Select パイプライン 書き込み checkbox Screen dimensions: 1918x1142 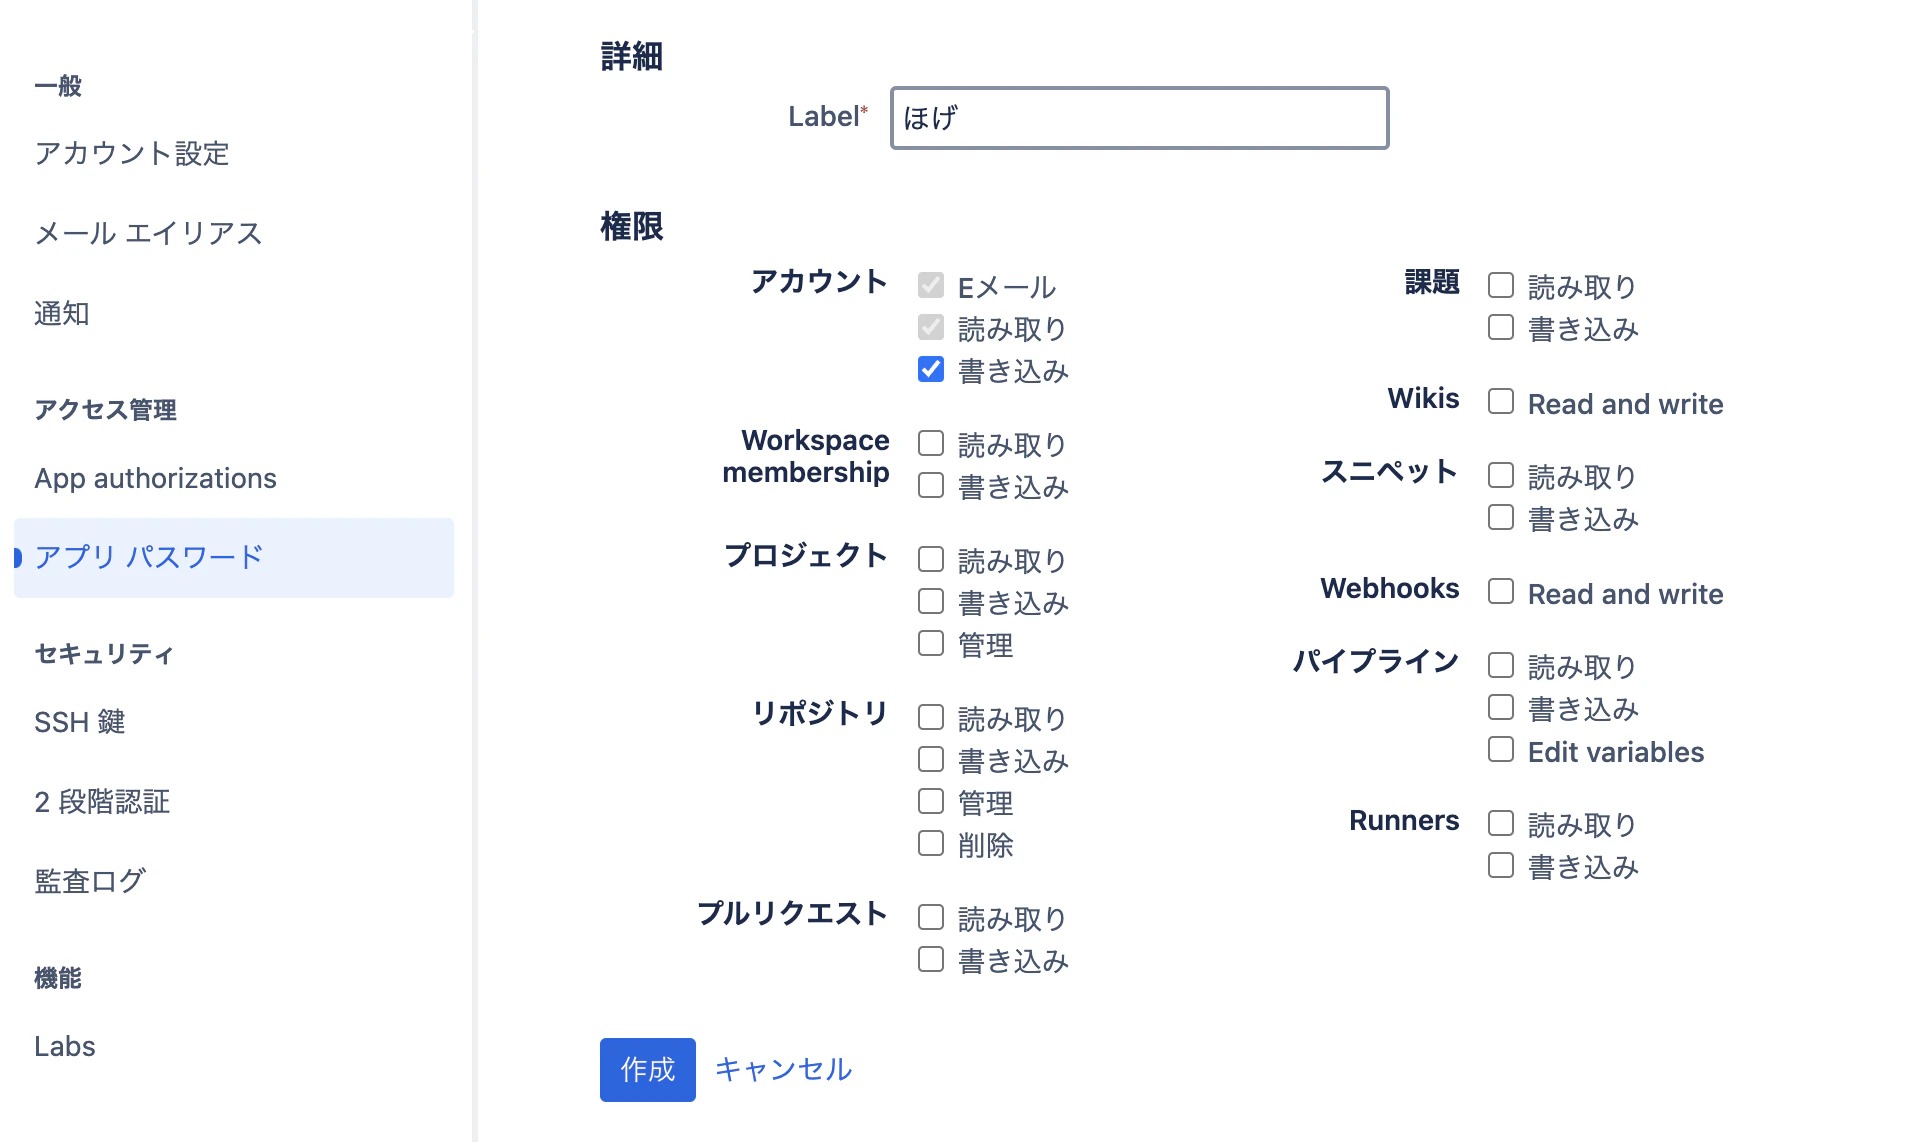click(1501, 707)
